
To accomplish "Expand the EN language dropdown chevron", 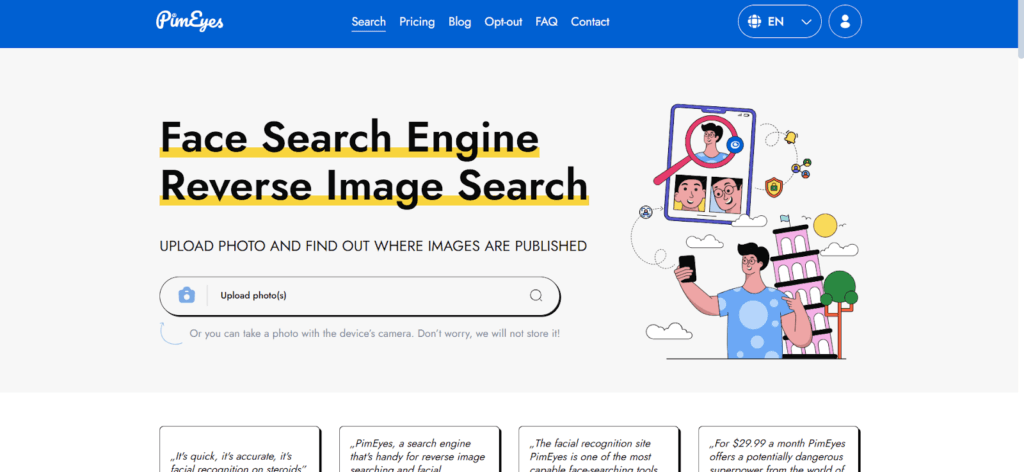I will (807, 22).
